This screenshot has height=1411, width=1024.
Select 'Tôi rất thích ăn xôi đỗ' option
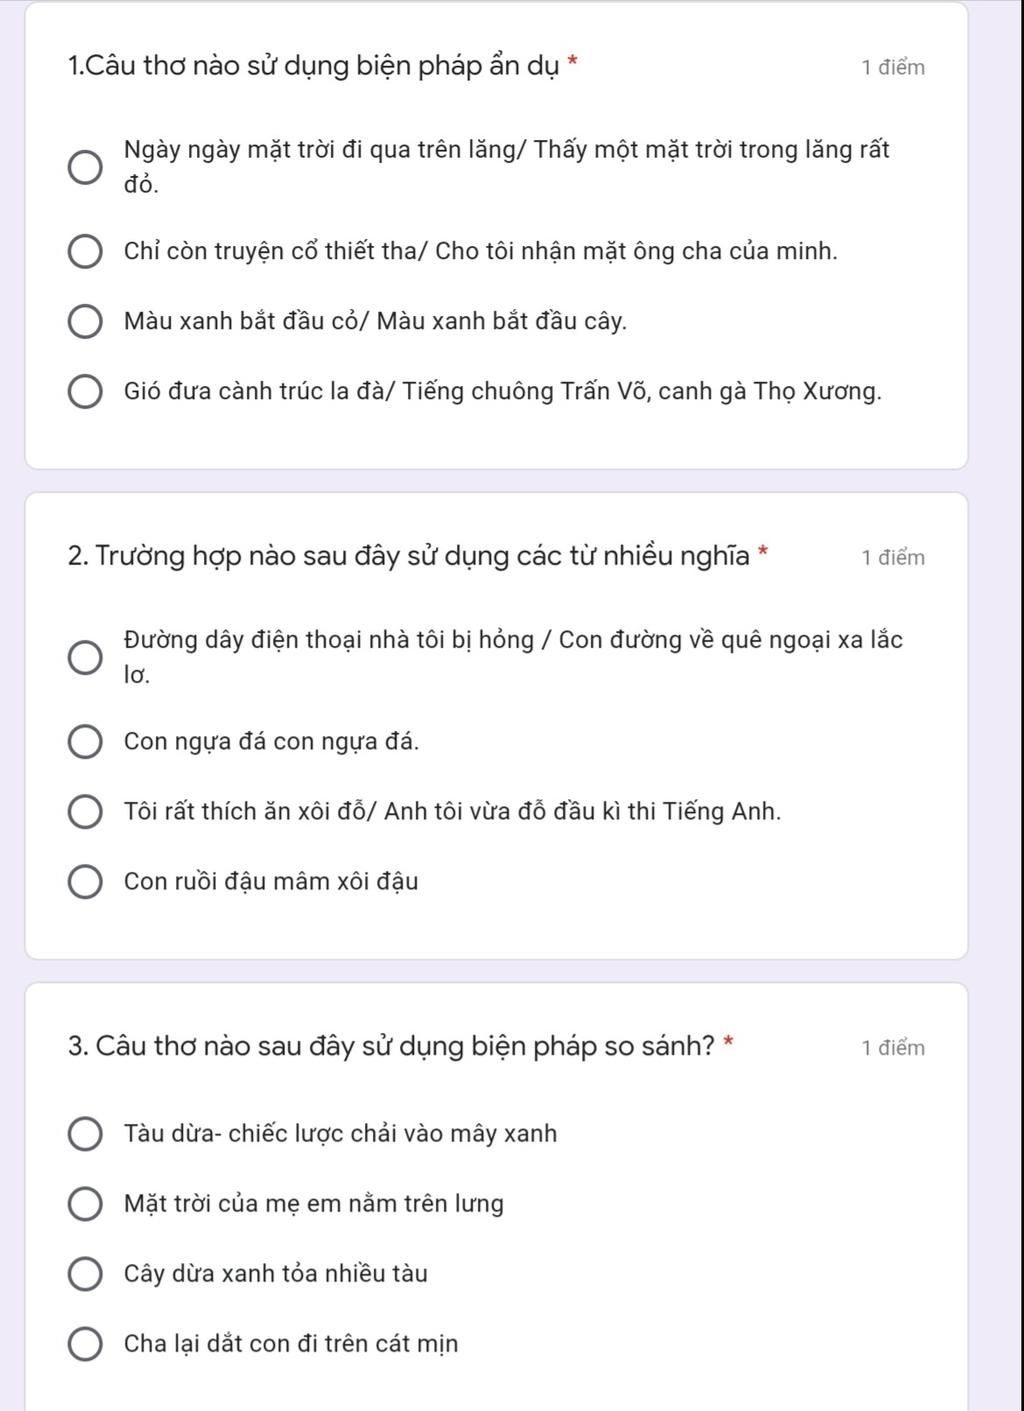click(x=84, y=812)
